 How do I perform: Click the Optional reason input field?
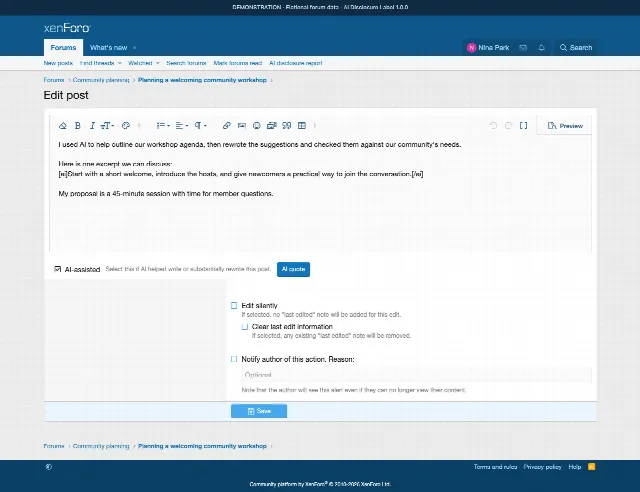point(416,375)
